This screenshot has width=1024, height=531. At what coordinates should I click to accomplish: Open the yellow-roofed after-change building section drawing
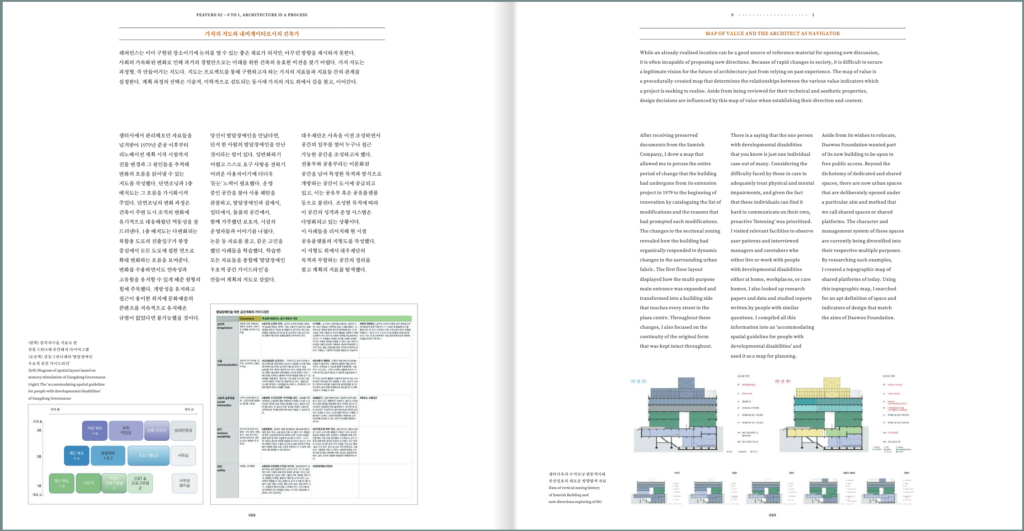(823, 414)
